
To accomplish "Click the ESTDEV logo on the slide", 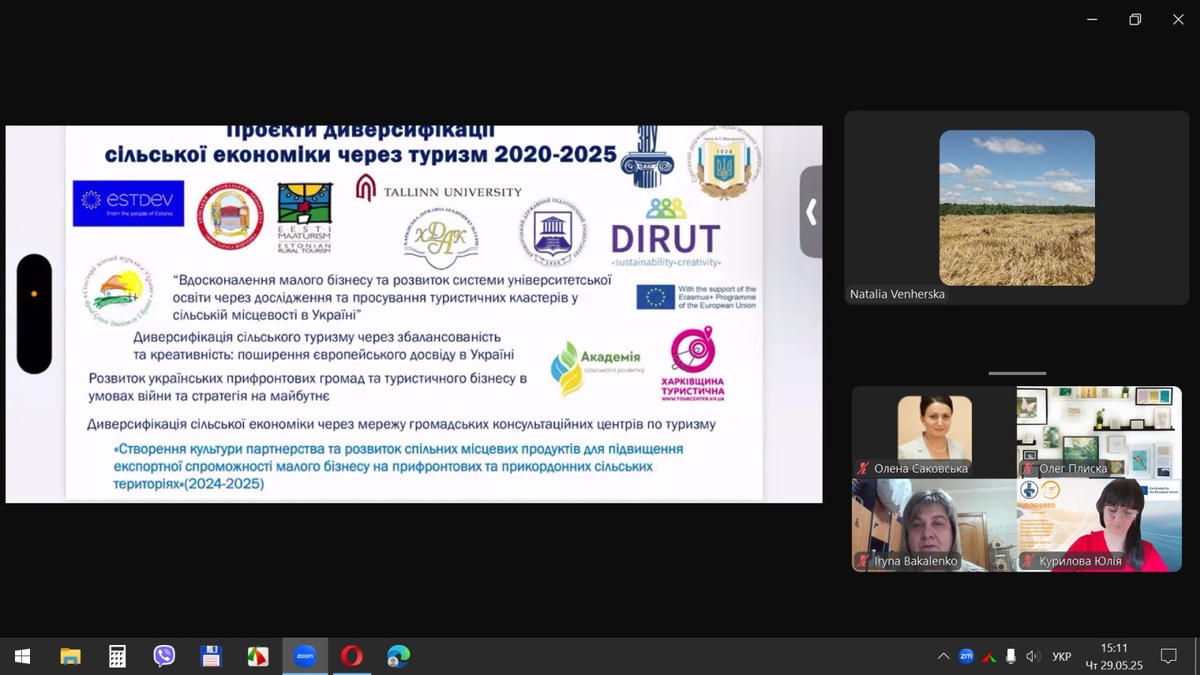I will pos(128,203).
